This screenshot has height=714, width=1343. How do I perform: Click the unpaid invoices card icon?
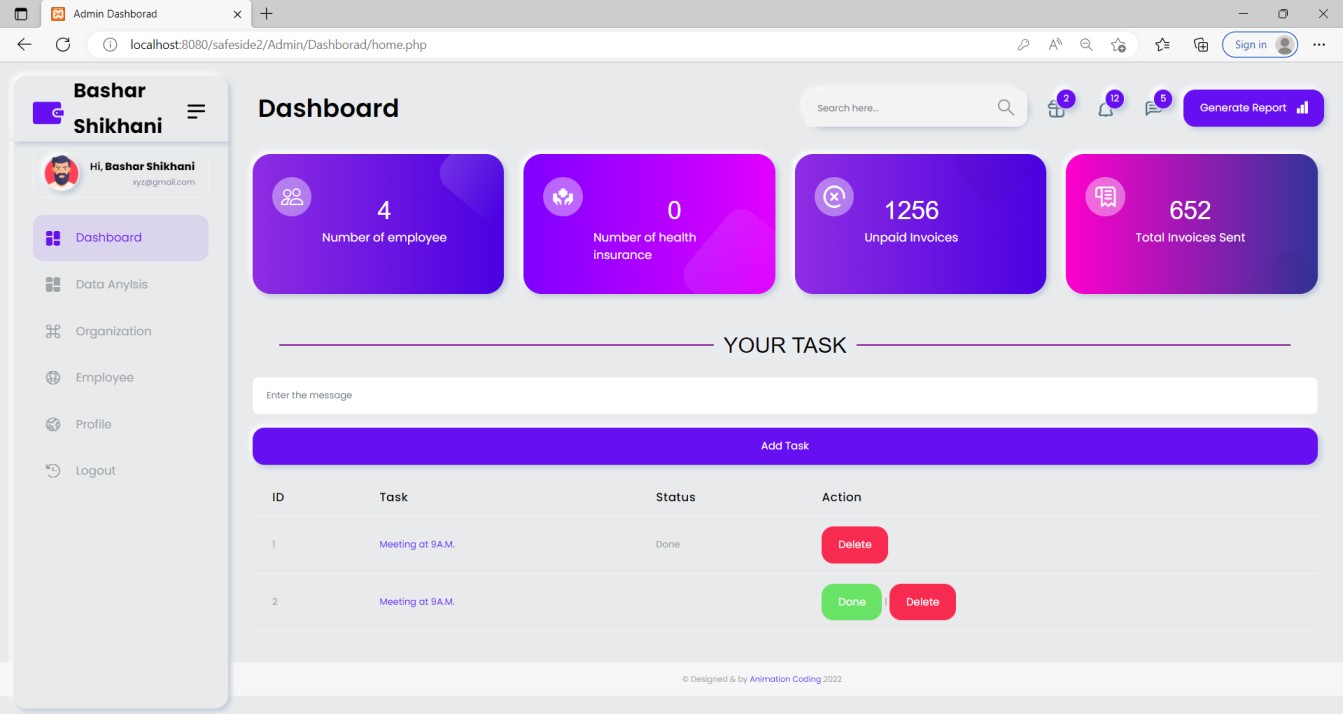(834, 197)
